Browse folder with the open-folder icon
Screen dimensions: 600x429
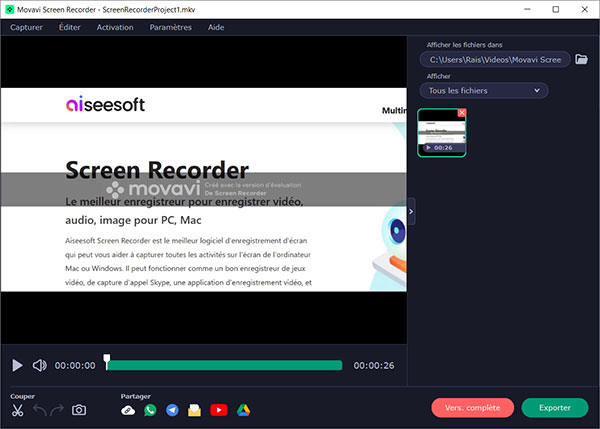[x=581, y=59]
